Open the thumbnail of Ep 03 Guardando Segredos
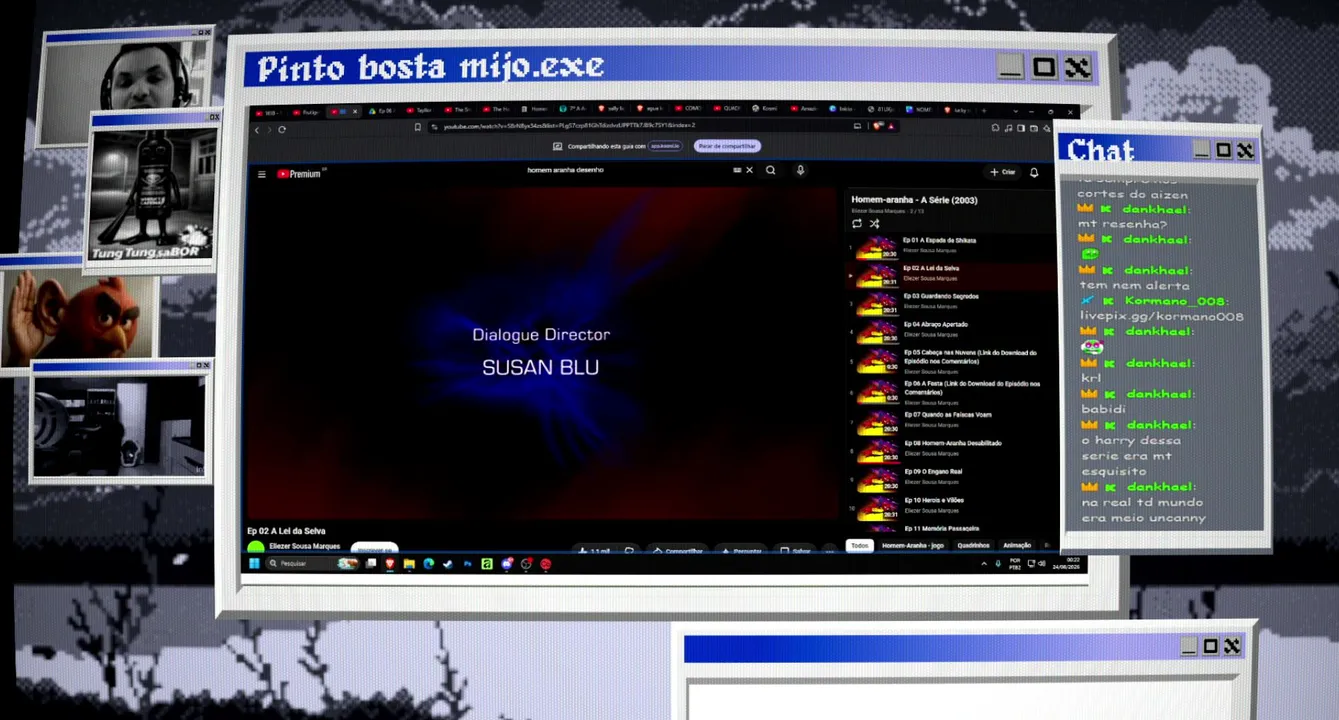 [x=877, y=303]
